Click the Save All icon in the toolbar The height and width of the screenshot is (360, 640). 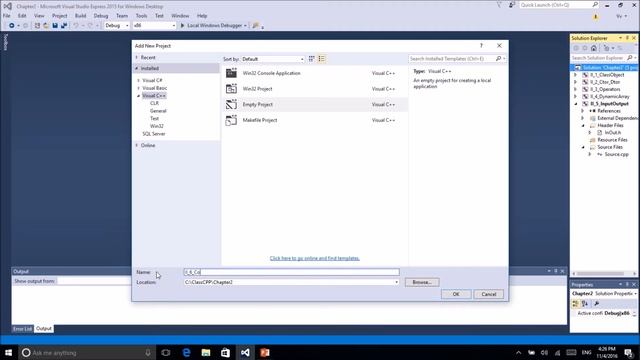pyautogui.click(x=64, y=25)
